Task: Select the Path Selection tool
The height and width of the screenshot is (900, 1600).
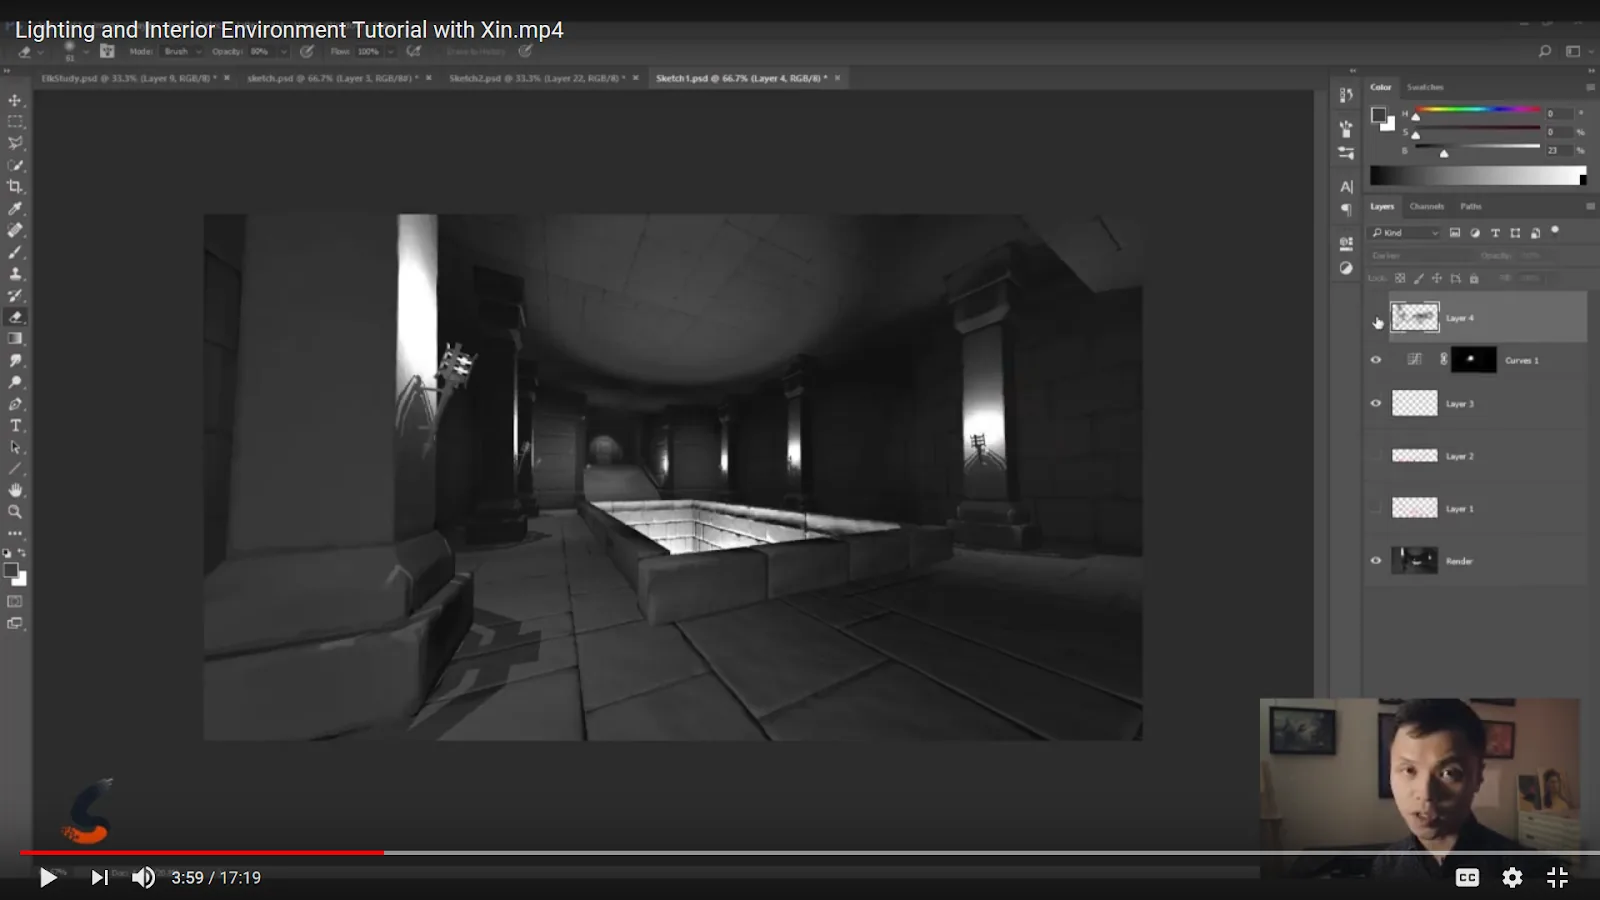Action: pos(15,448)
